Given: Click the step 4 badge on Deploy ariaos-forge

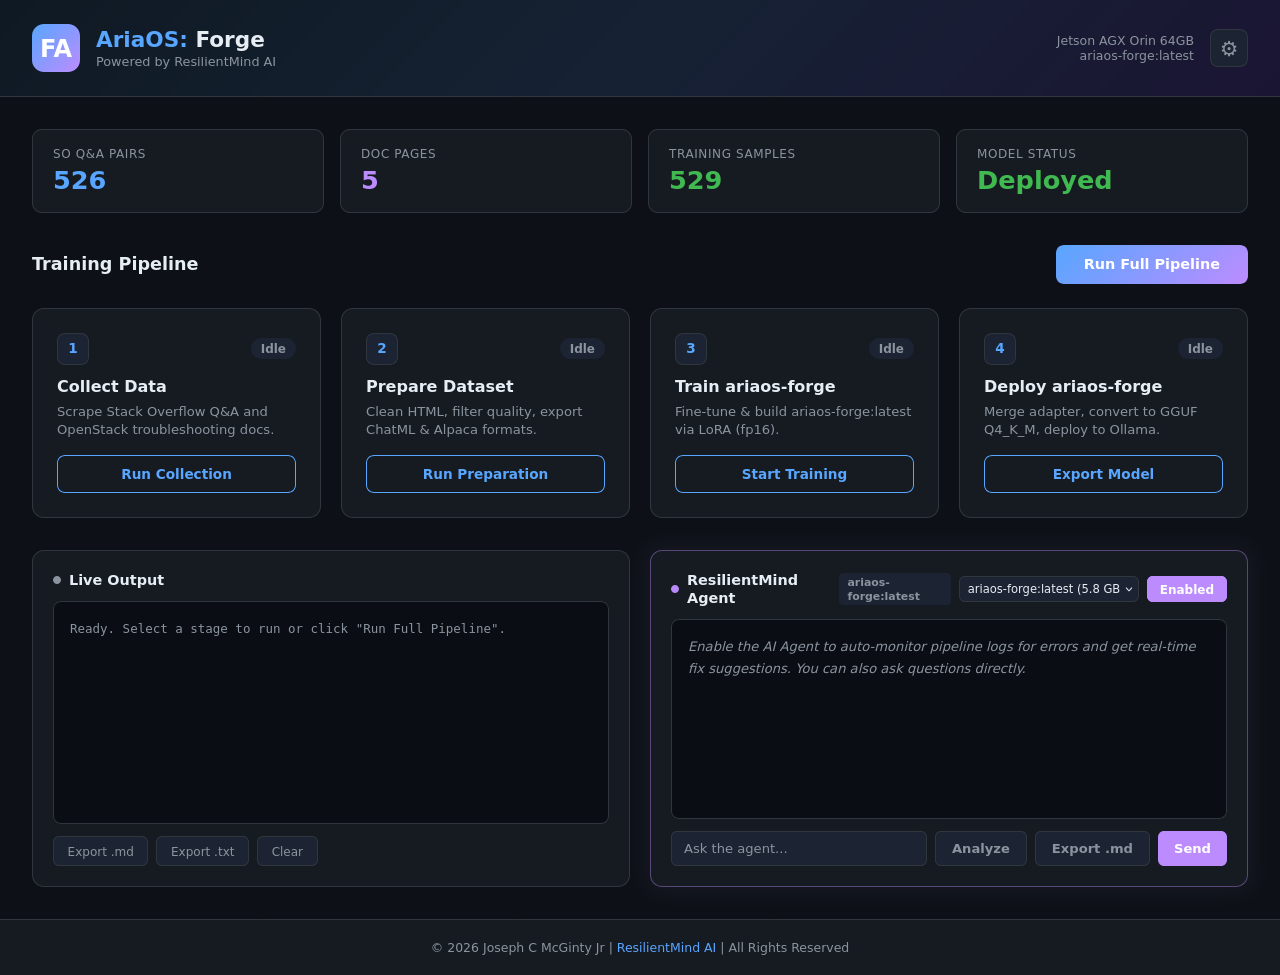Looking at the screenshot, I should click(999, 349).
